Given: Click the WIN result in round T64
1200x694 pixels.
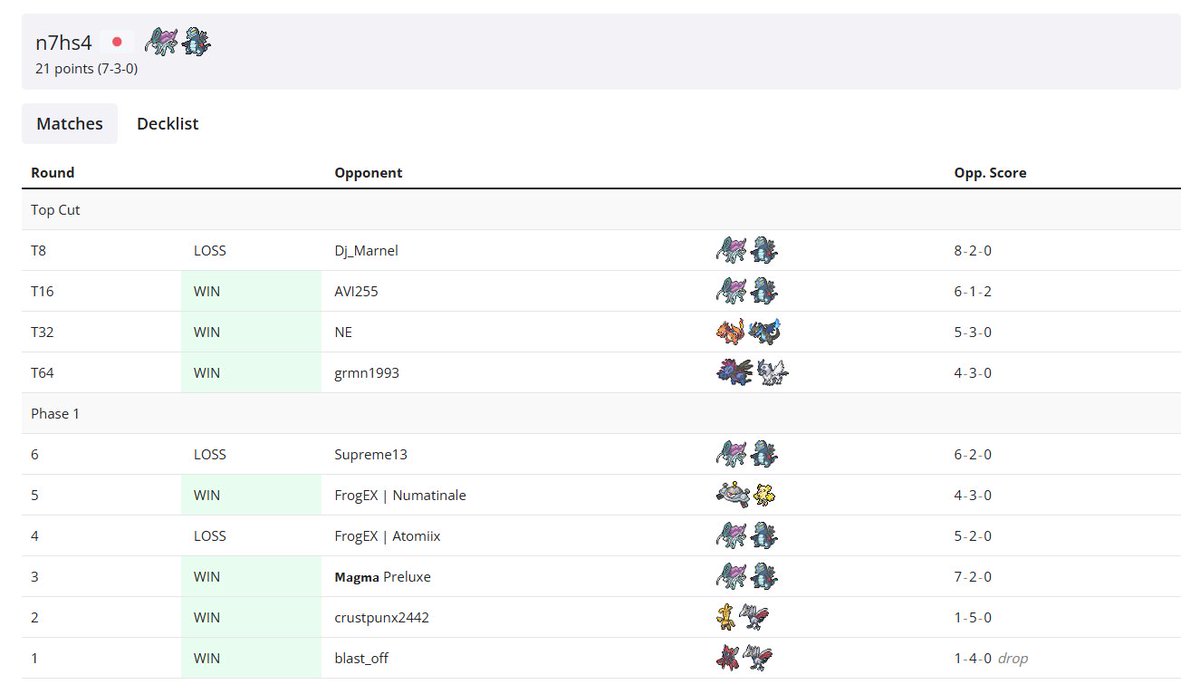Looking at the screenshot, I should click(207, 373).
